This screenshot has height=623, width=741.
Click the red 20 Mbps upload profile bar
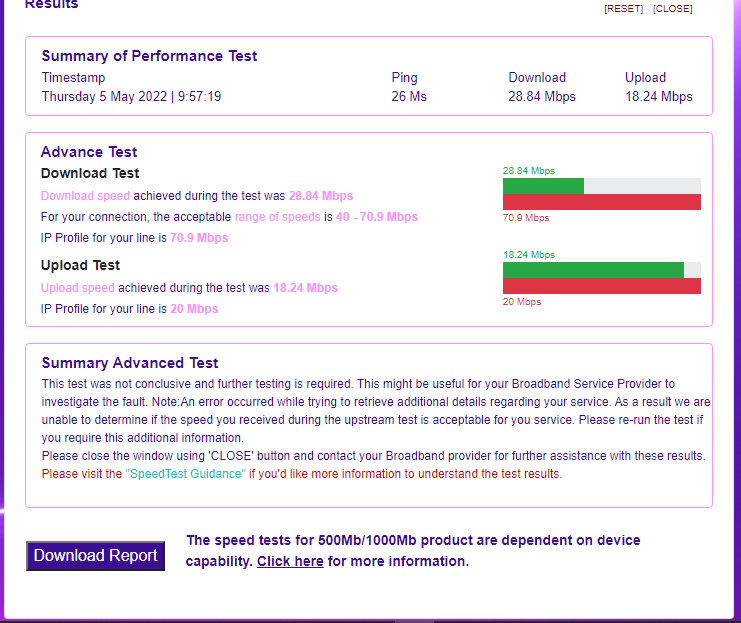click(601, 286)
